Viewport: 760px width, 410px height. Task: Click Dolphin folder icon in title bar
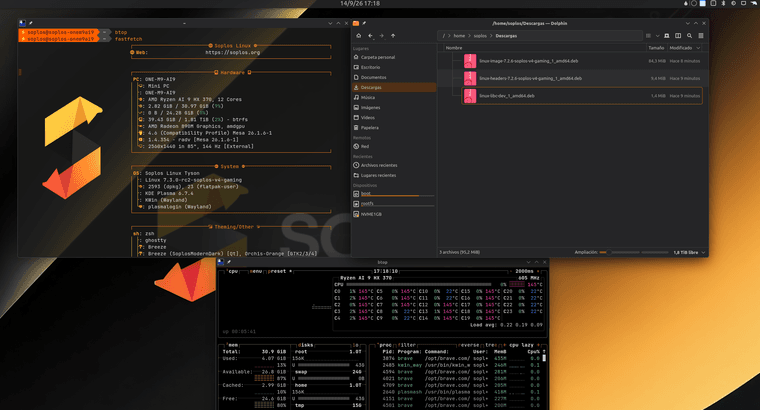coord(356,23)
